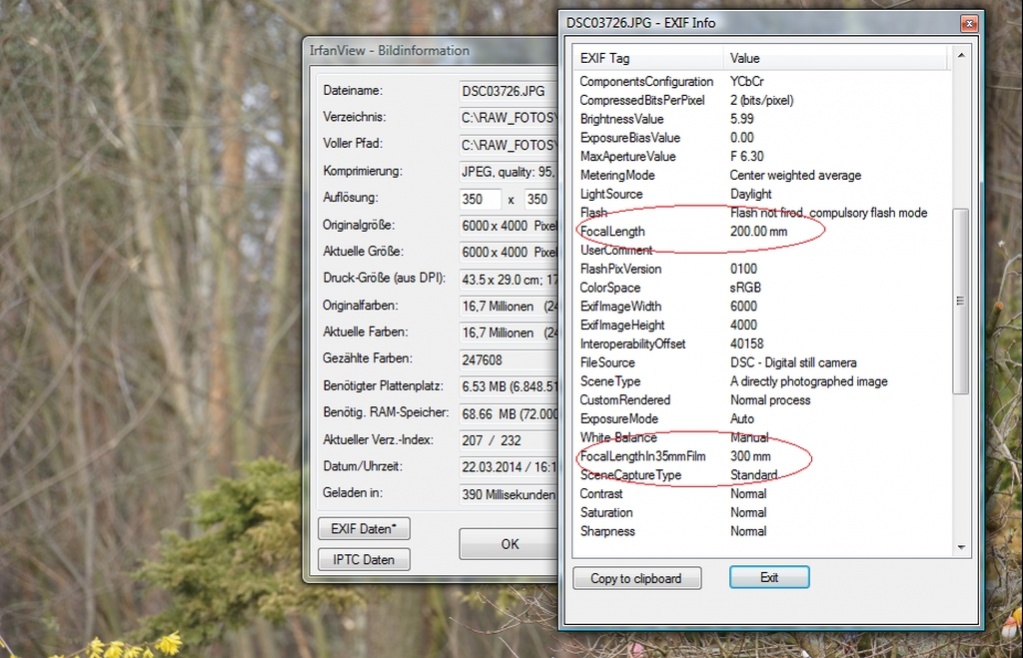The height and width of the screenshot is (658, 1023).
Task: Sort by the EXIF Tag column header
Action: coord(647,58)
